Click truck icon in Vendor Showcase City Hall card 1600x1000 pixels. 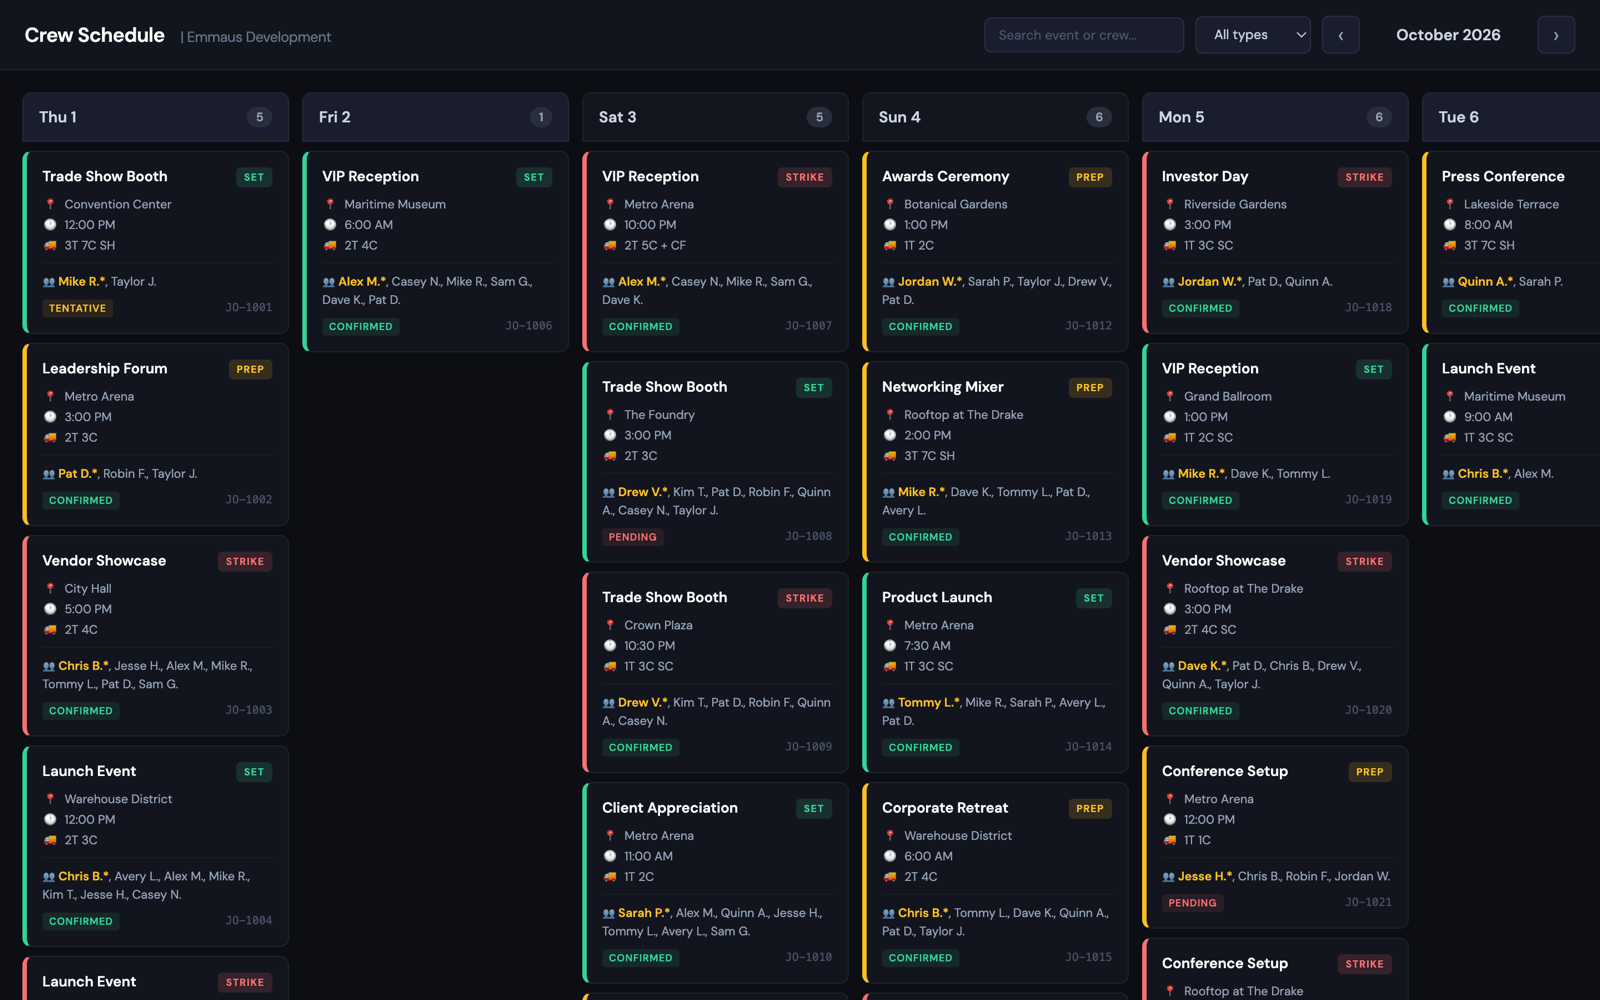(50, 629)
